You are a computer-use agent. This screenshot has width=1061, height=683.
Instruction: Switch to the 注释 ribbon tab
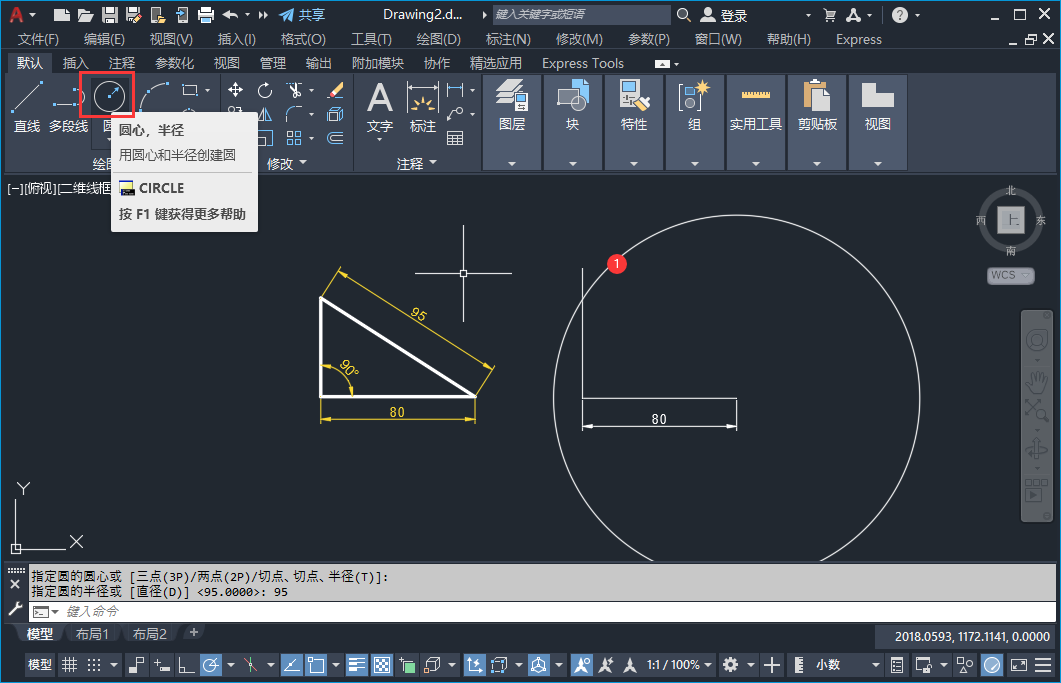tap(122, 63)
